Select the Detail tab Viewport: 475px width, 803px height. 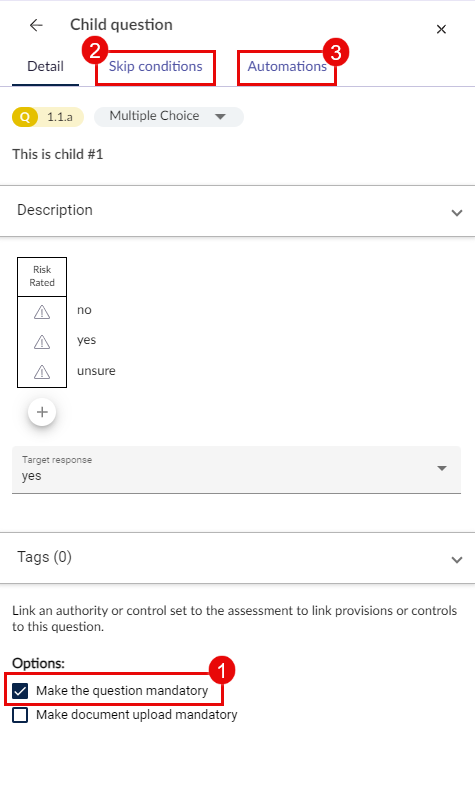46,67
